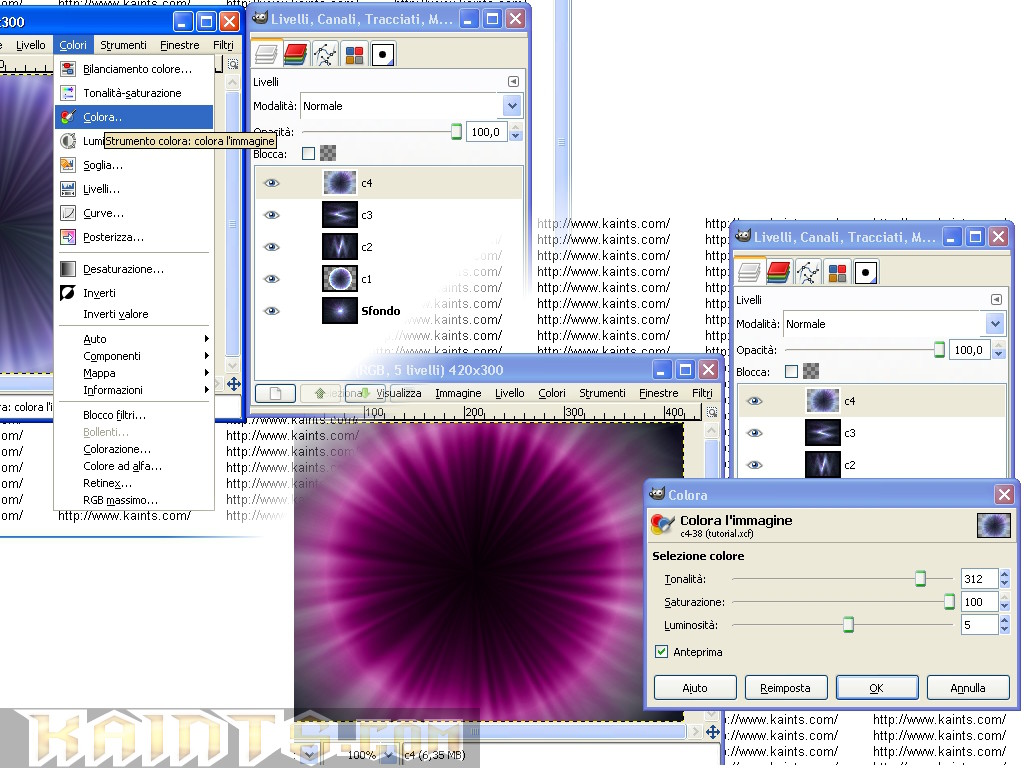Open Bilanciamento colore from the Colori menu

click(x=134, y=69)
